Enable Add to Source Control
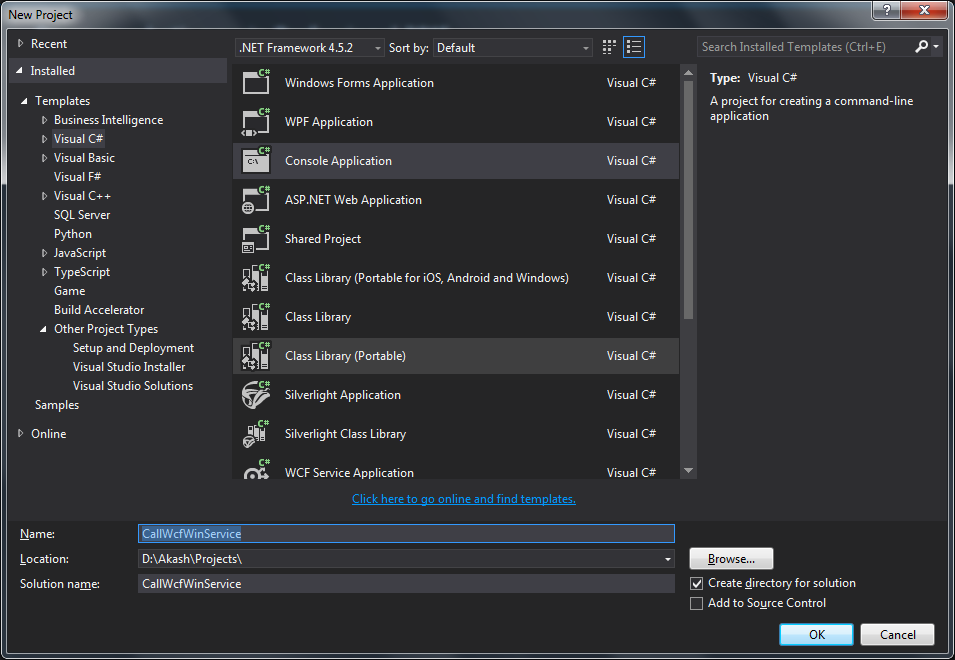955x660 pixels. tap(696, 603)
